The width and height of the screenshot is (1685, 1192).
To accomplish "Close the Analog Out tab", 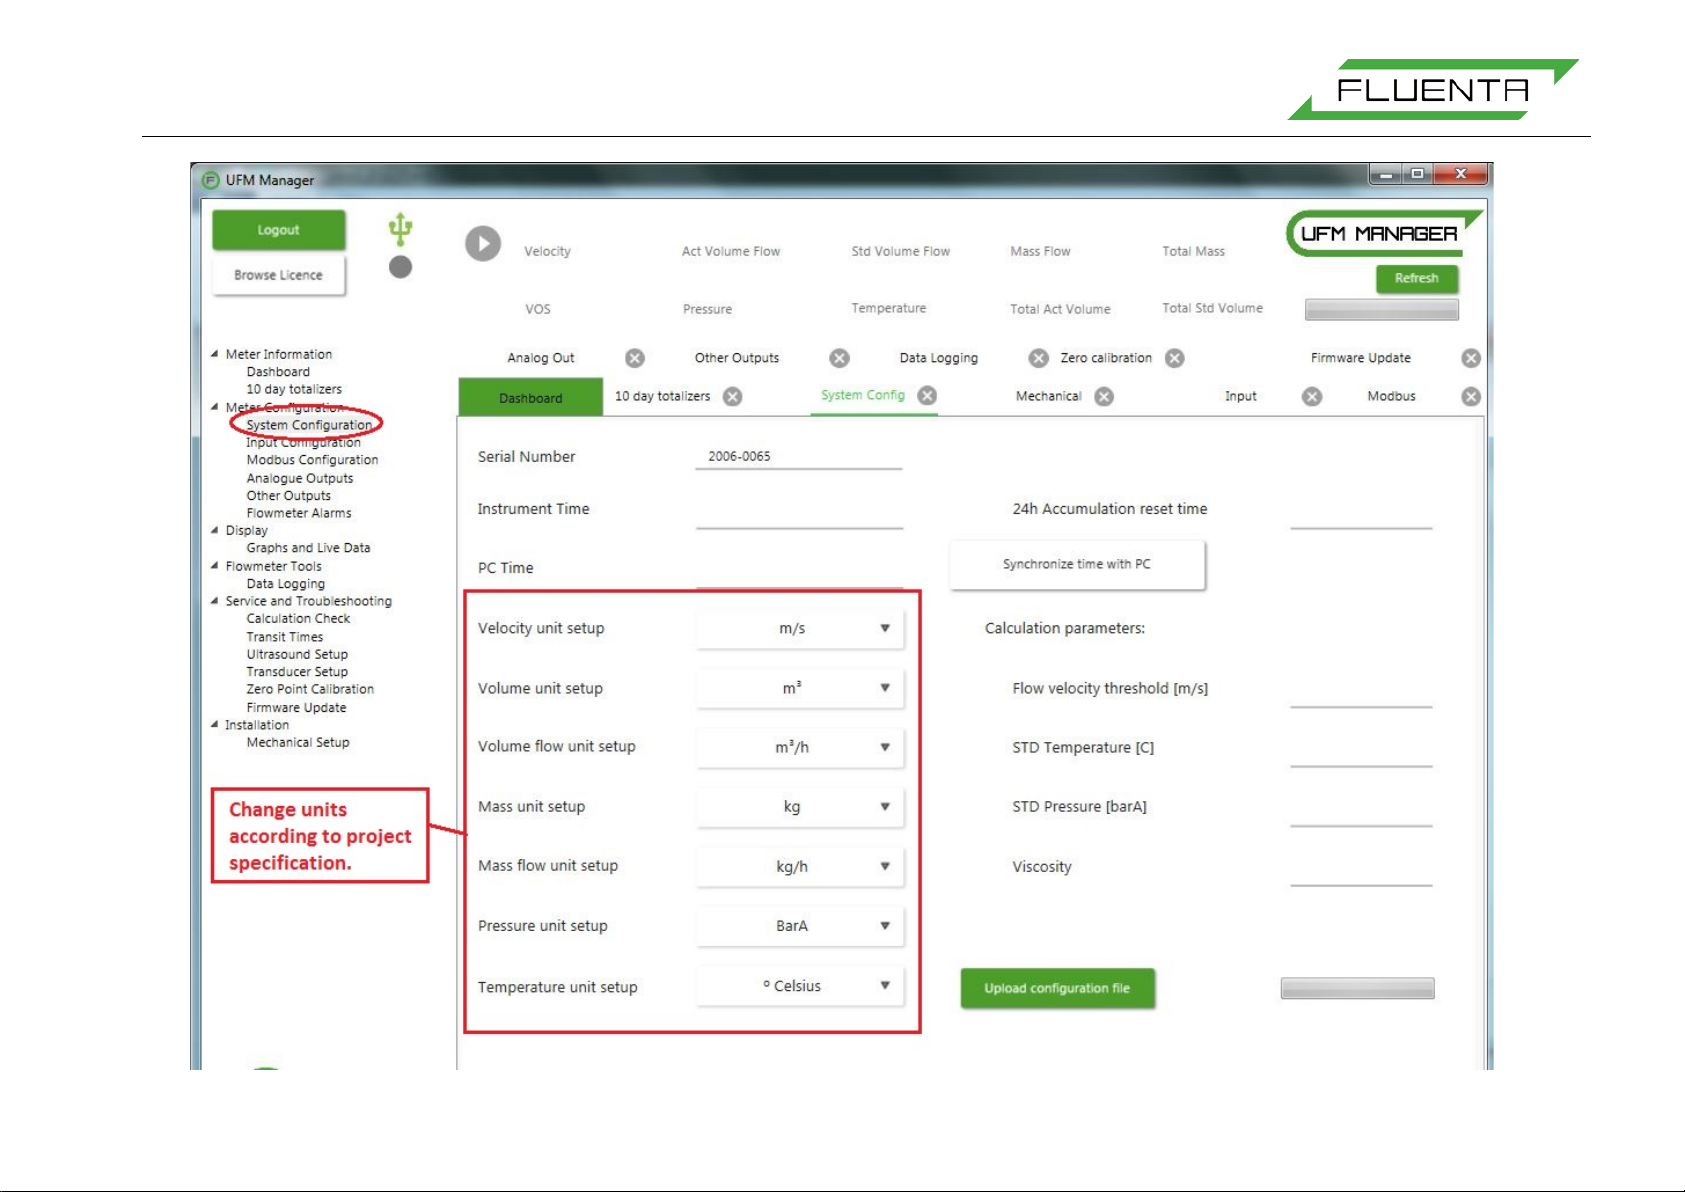I will [x=635, y=358].
